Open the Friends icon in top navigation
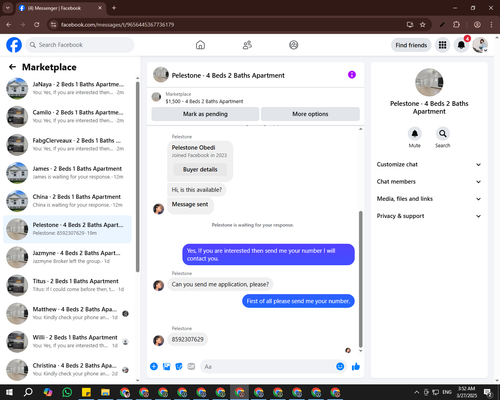This screenshot has width=500, height=400. (x=247, y=45)
